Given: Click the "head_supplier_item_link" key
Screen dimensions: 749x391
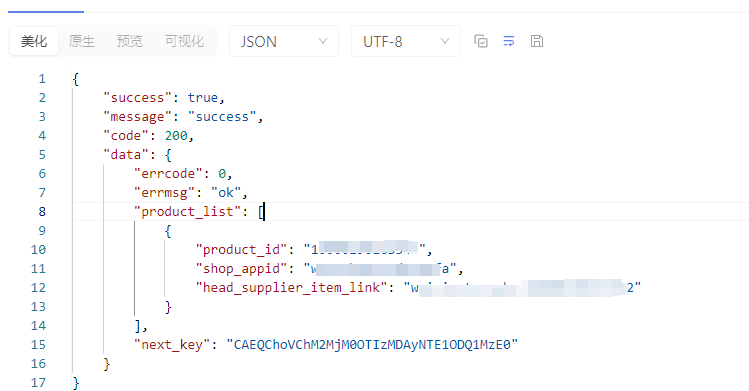Looking at the screenshot, I should 291,287.
